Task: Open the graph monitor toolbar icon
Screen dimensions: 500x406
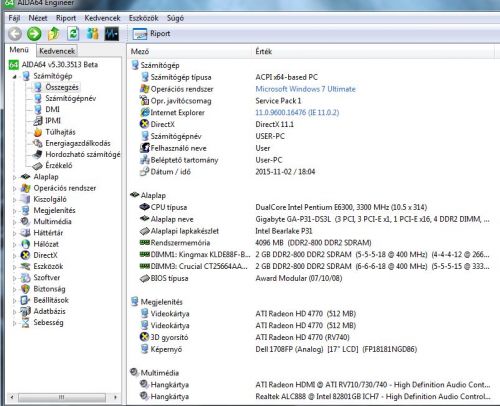Action: click(x=112, y=34)
